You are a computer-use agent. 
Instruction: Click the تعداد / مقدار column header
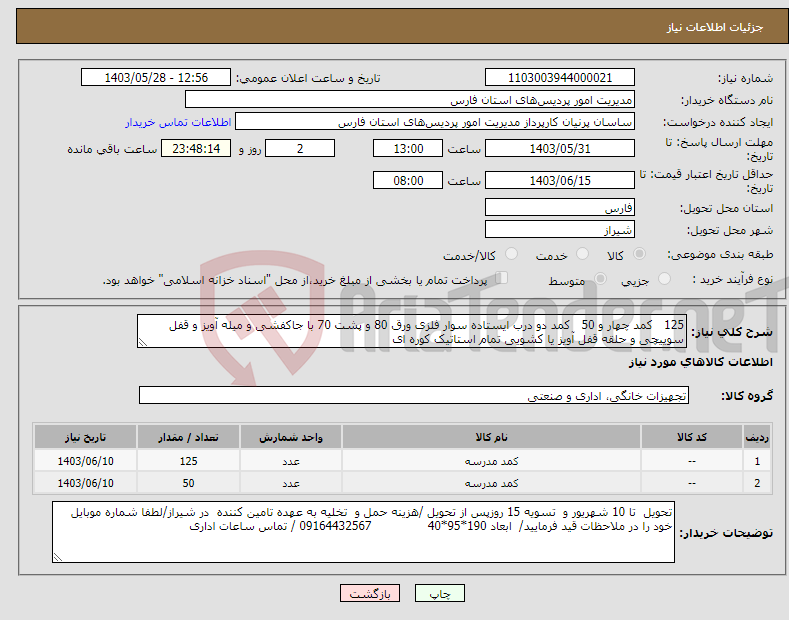coord(188,437)
